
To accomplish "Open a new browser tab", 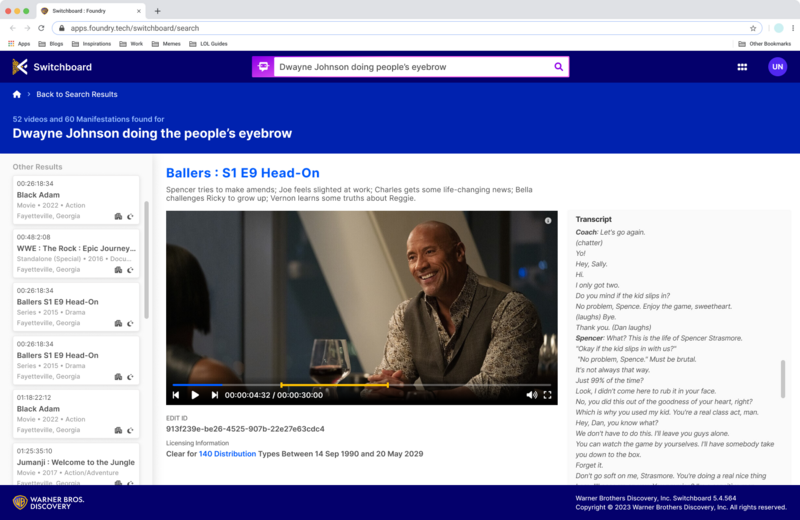I will (157, 11).
